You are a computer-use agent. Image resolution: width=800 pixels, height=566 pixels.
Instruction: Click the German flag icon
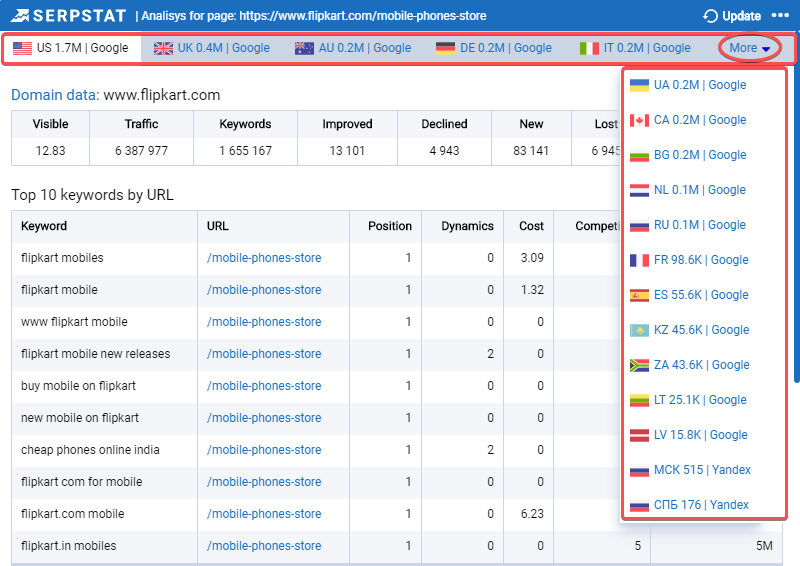click(445, 48)
